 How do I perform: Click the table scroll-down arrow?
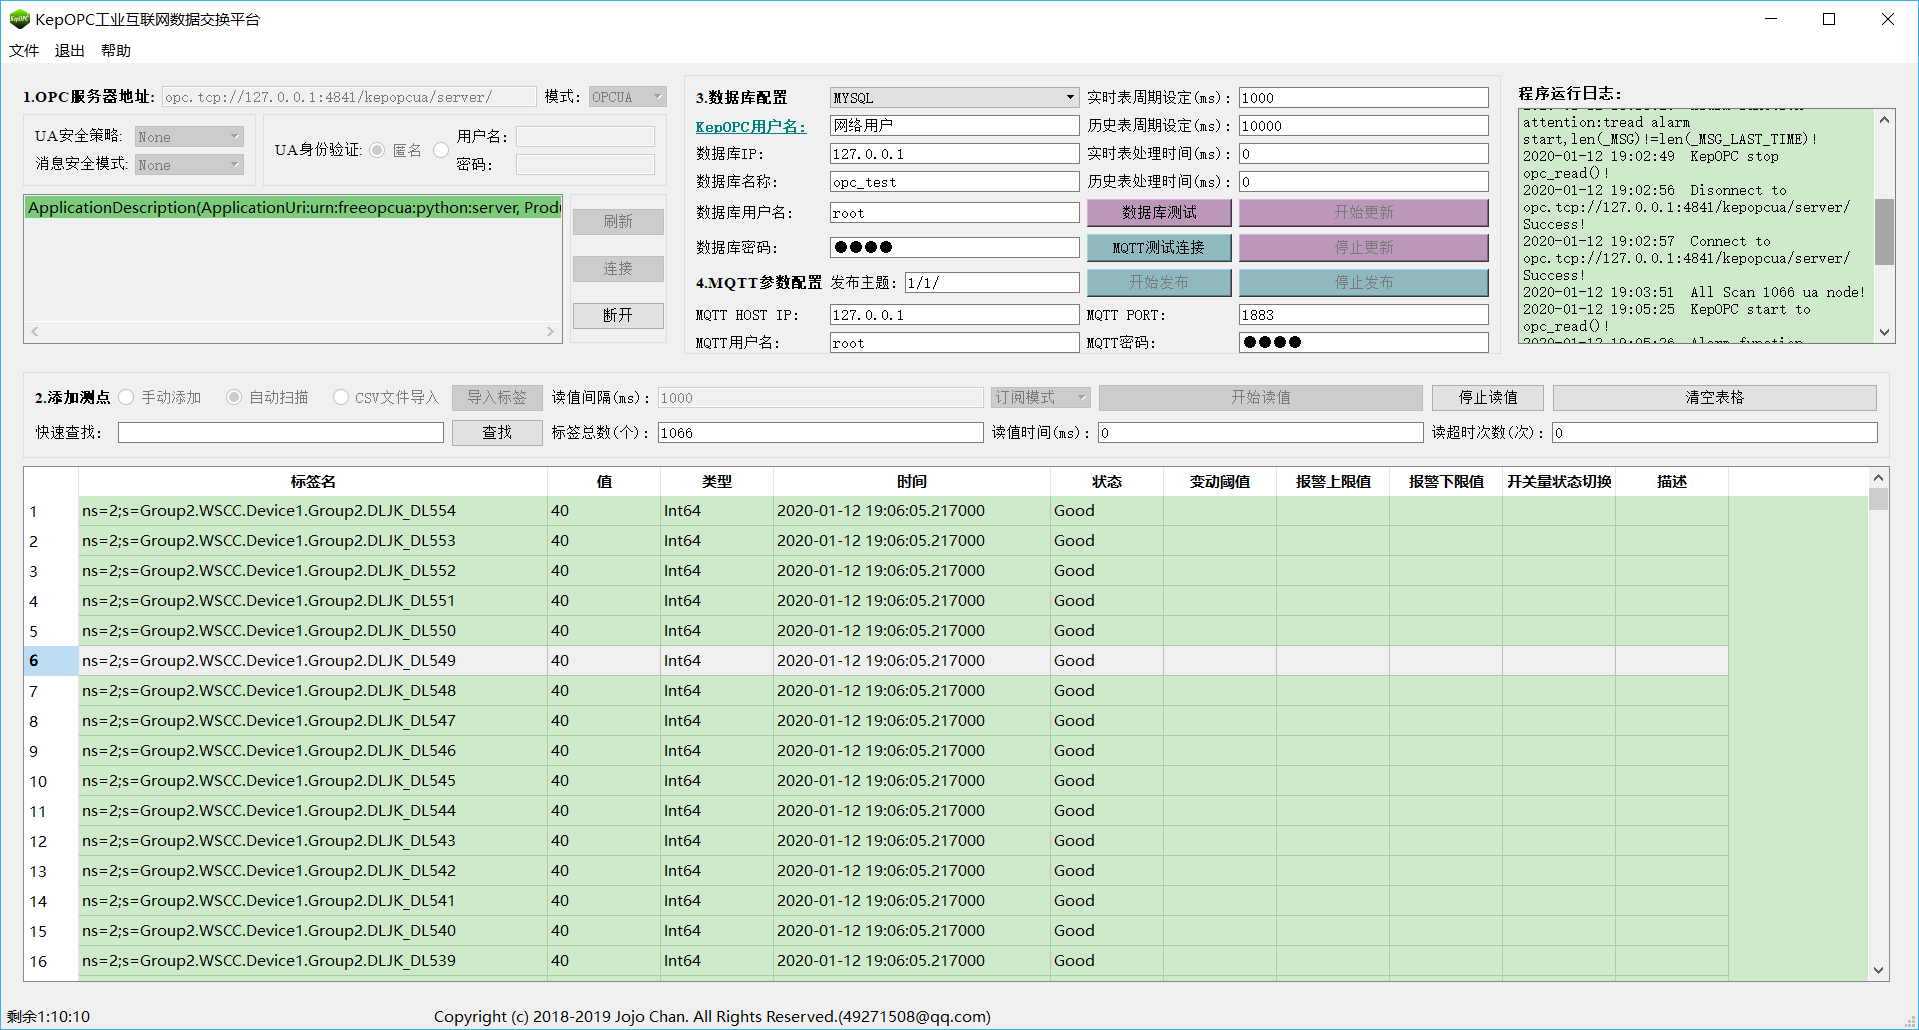click(1878, 970)
